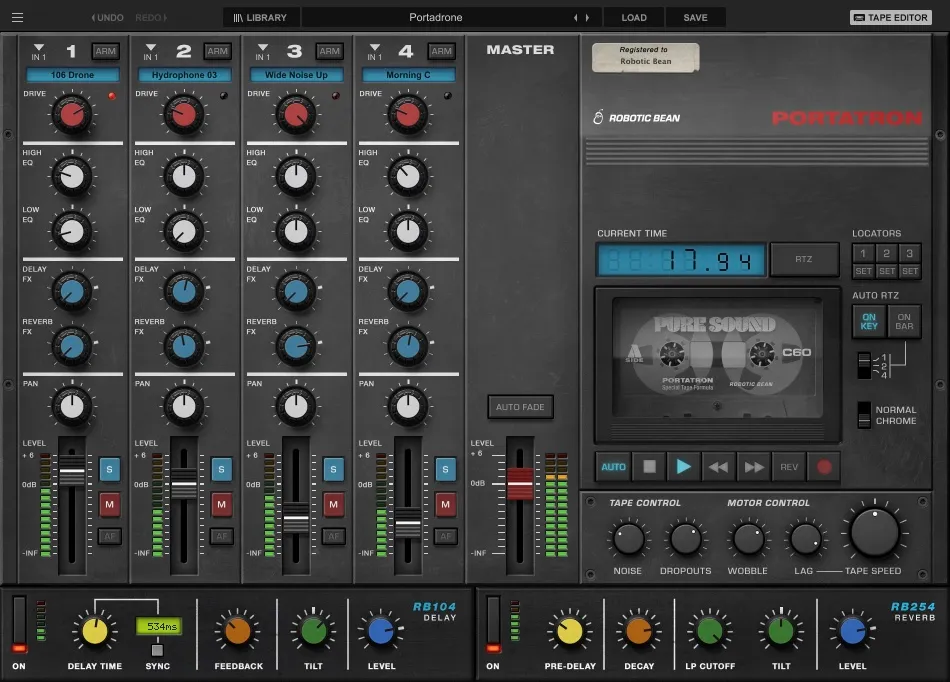Open the hamburger menu icon
950x682 pixels.
click(x=18, y=18)
